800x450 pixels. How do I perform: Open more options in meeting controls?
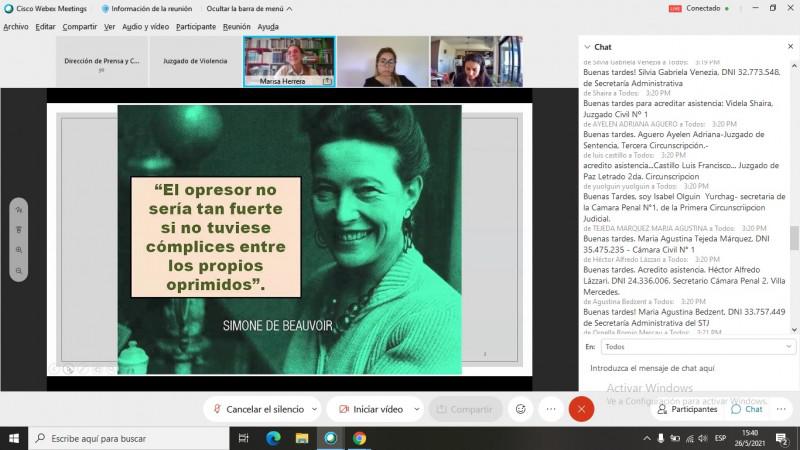point(551,409)
